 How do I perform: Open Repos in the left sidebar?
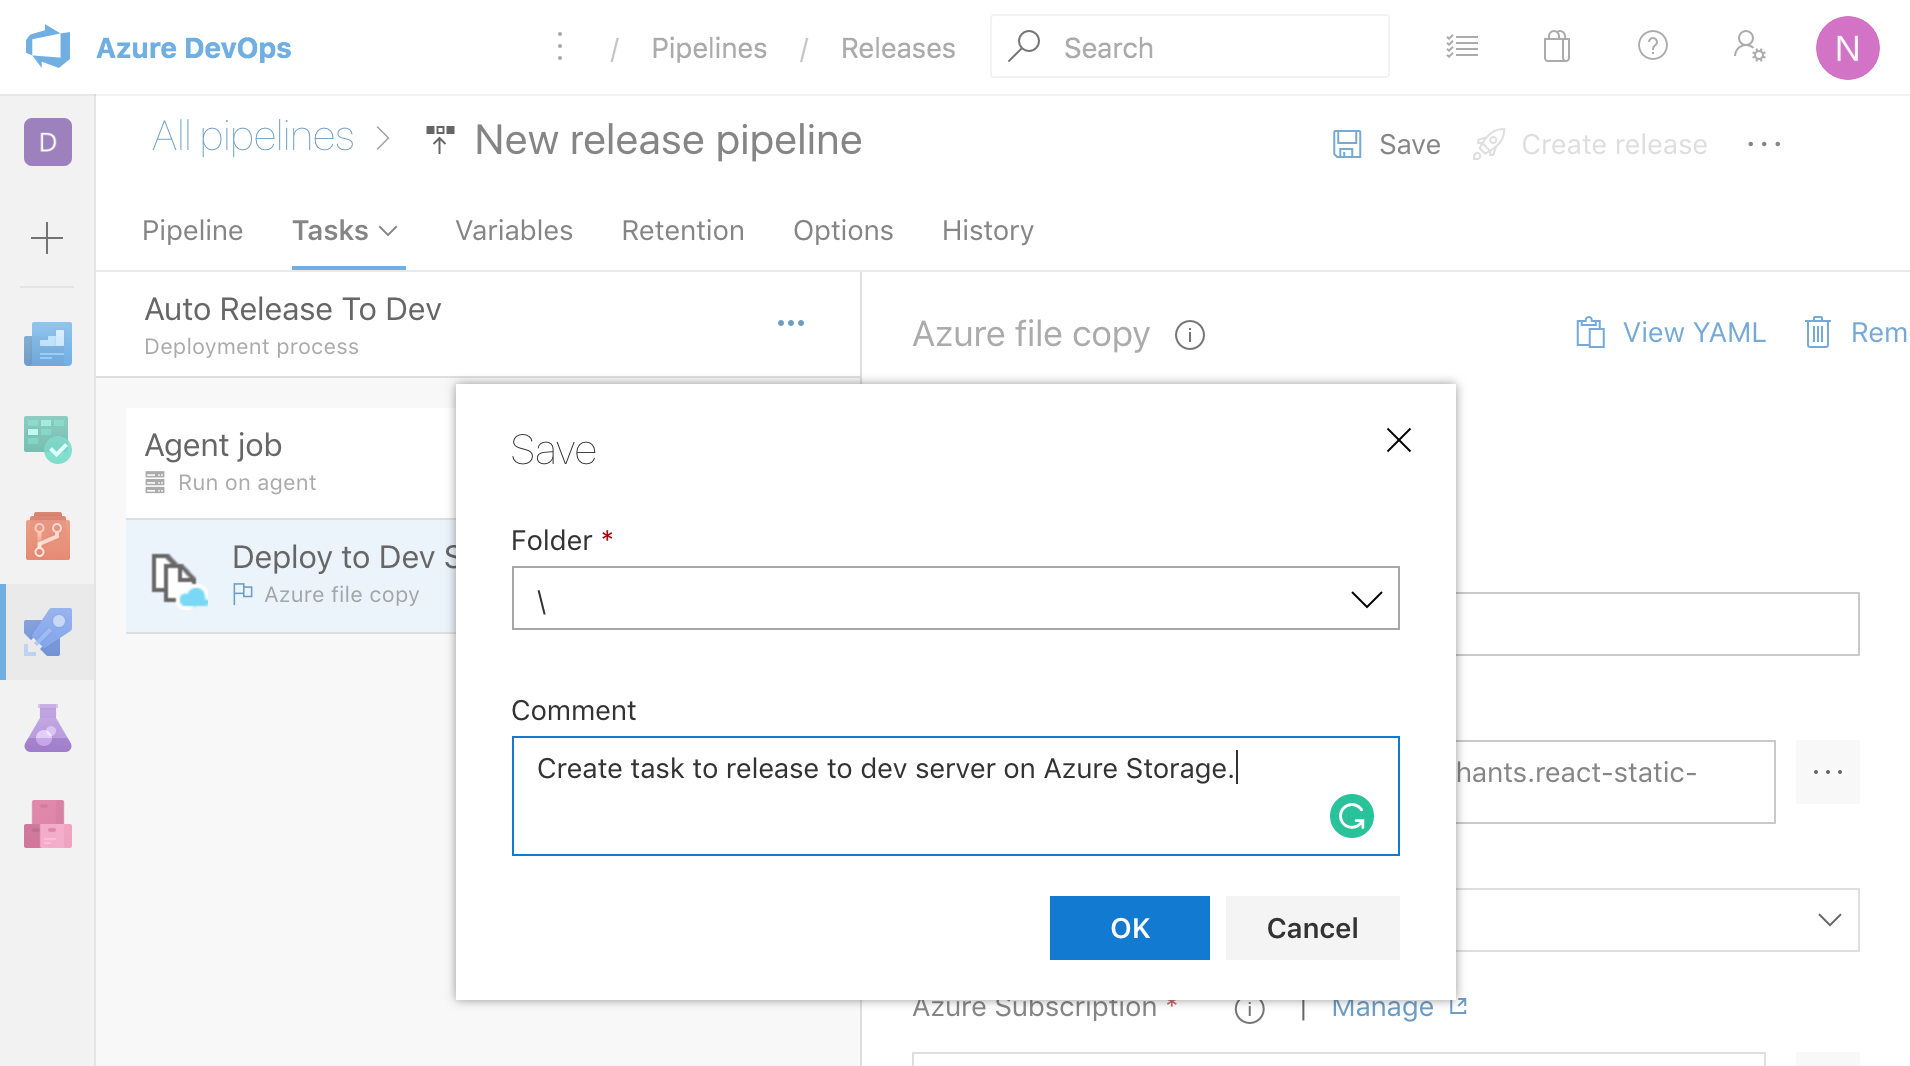[x=48, y=536]
